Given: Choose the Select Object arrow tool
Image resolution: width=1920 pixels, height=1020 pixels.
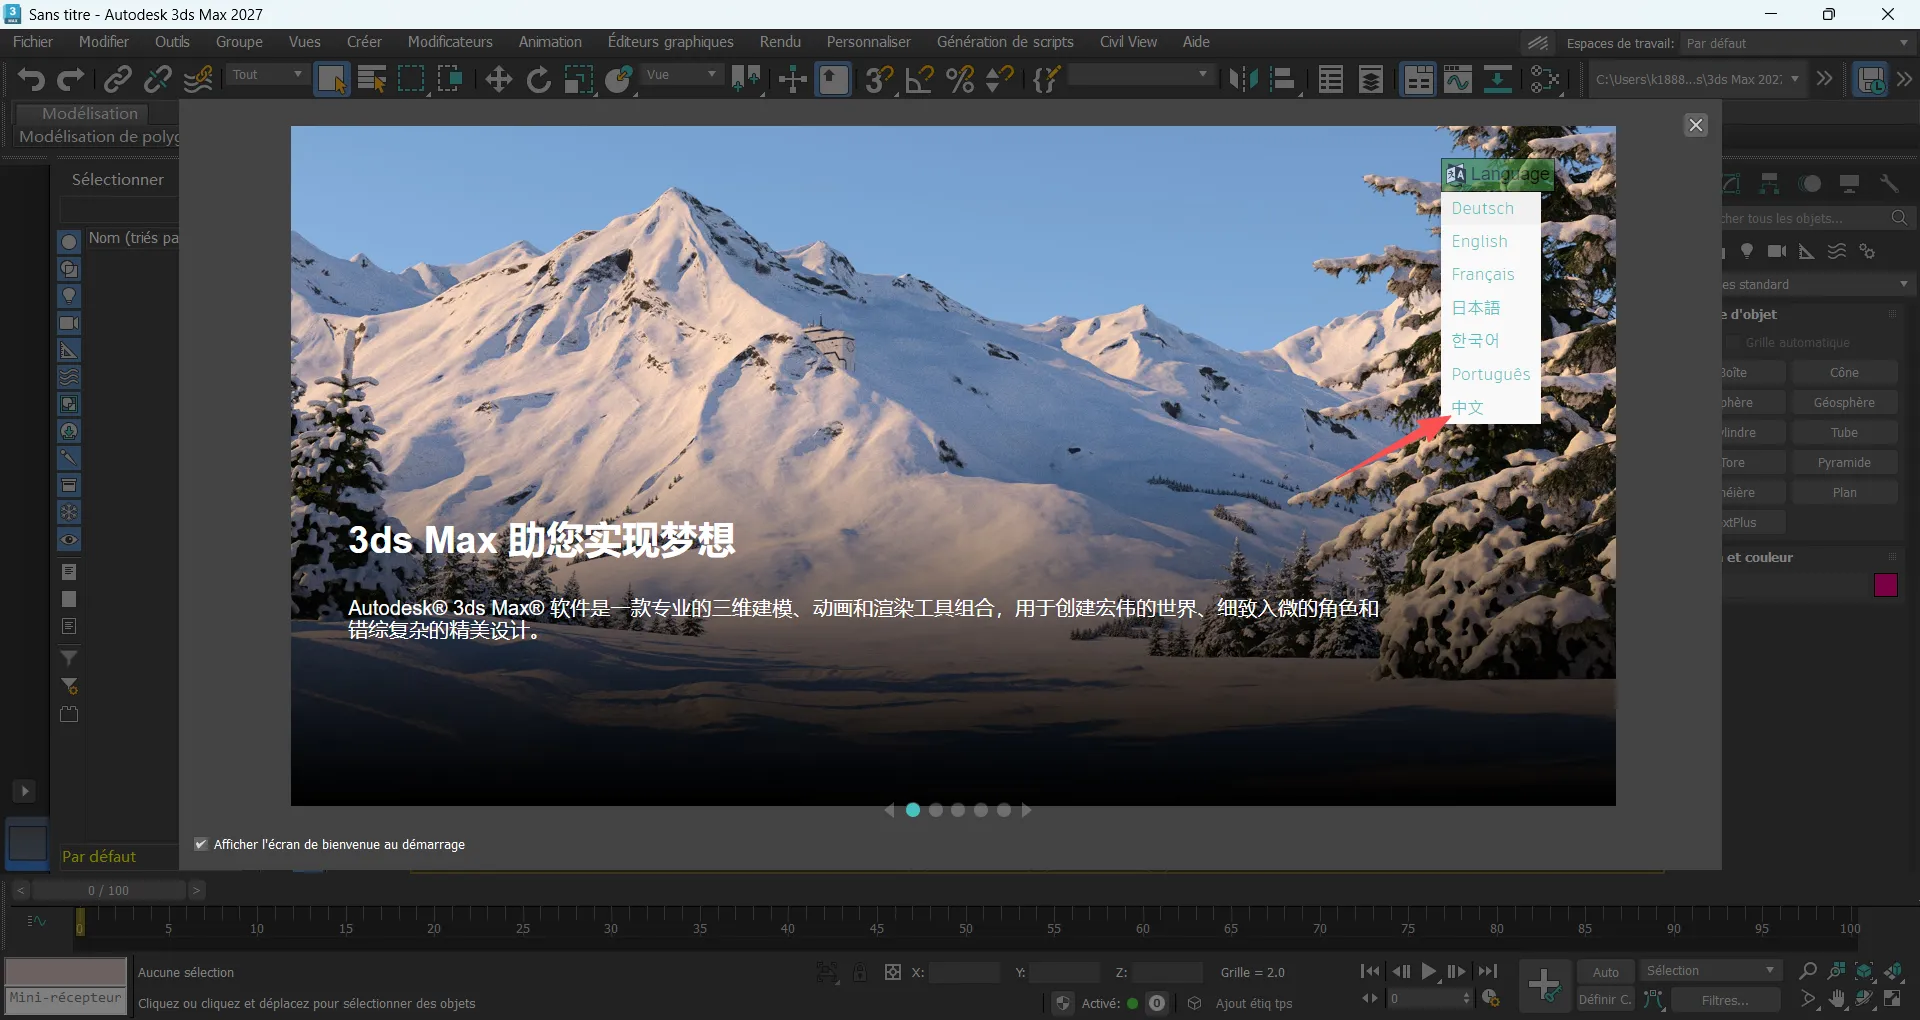Looking at the screenshot, I should tap(331, 79).
